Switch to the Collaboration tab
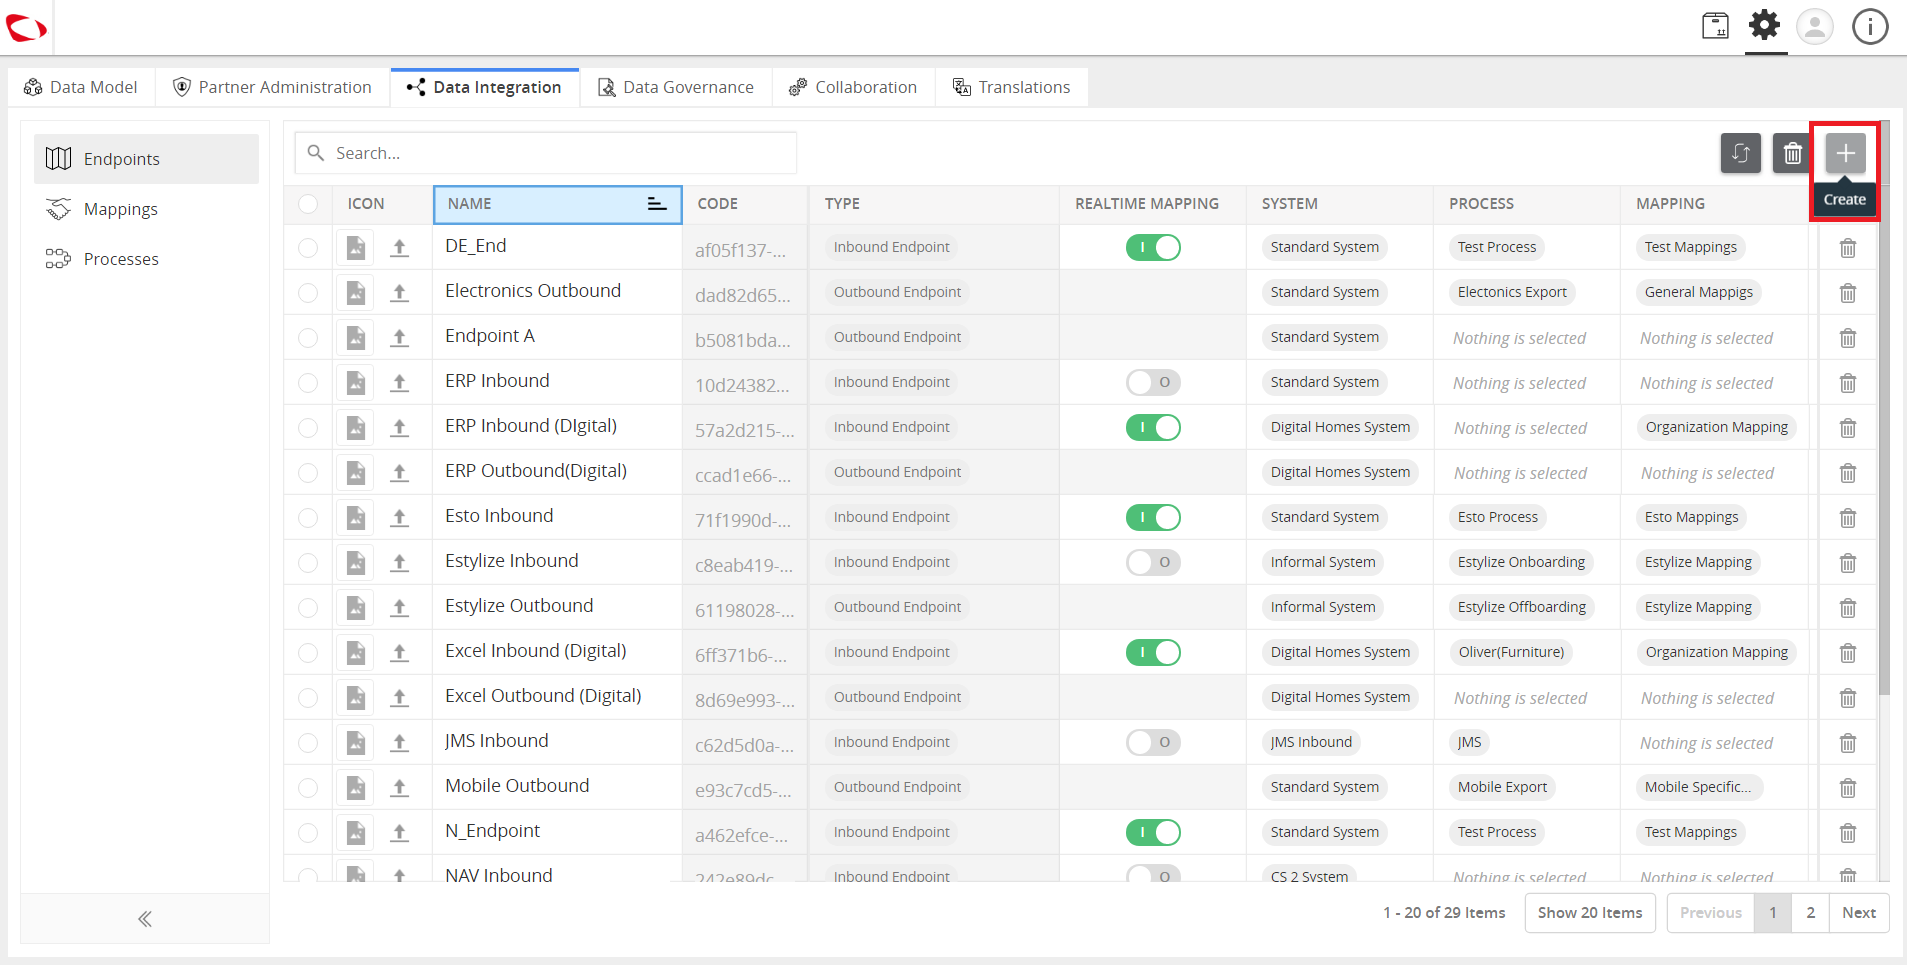 853,87
